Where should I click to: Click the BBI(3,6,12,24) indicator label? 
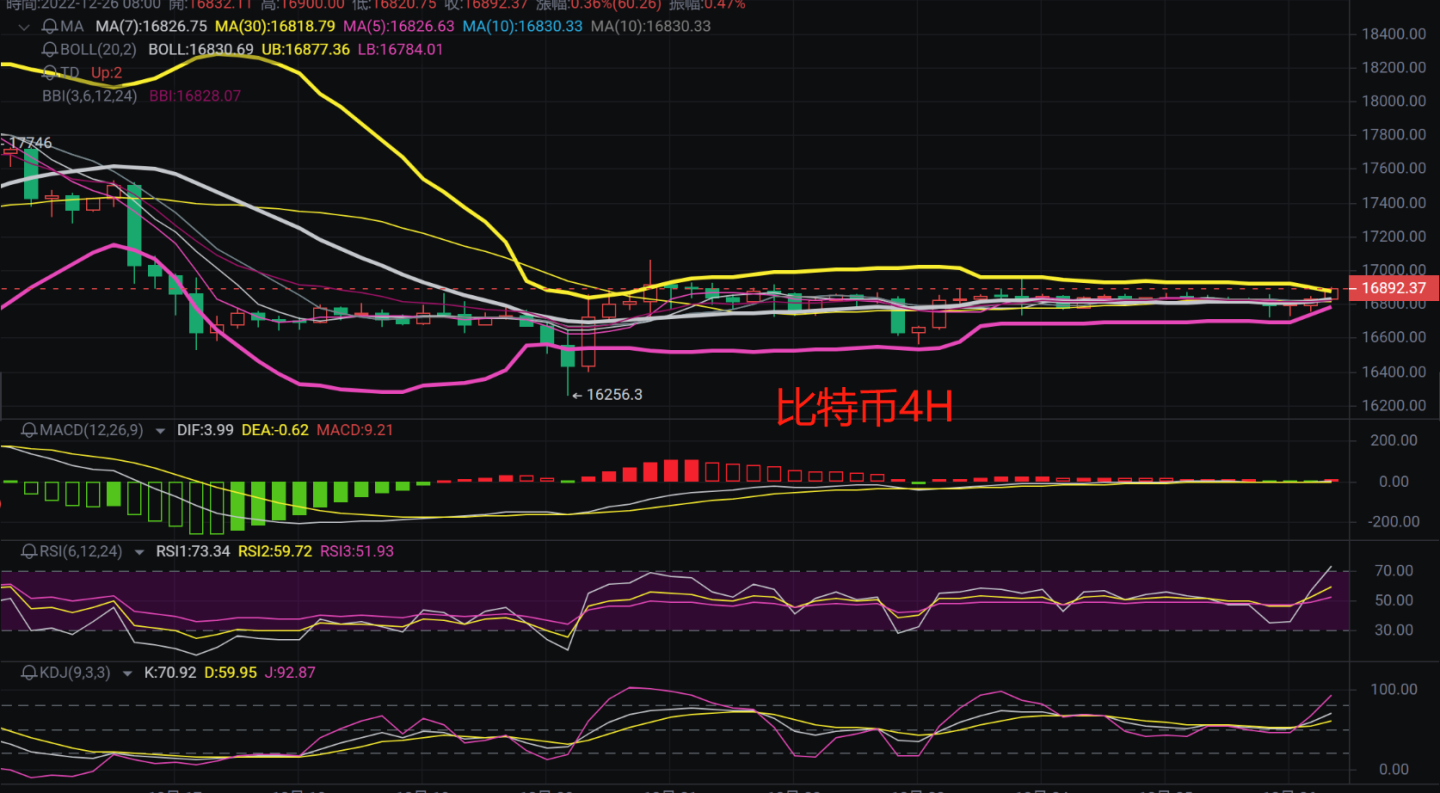pyautogui.click(x=89, y=96)
